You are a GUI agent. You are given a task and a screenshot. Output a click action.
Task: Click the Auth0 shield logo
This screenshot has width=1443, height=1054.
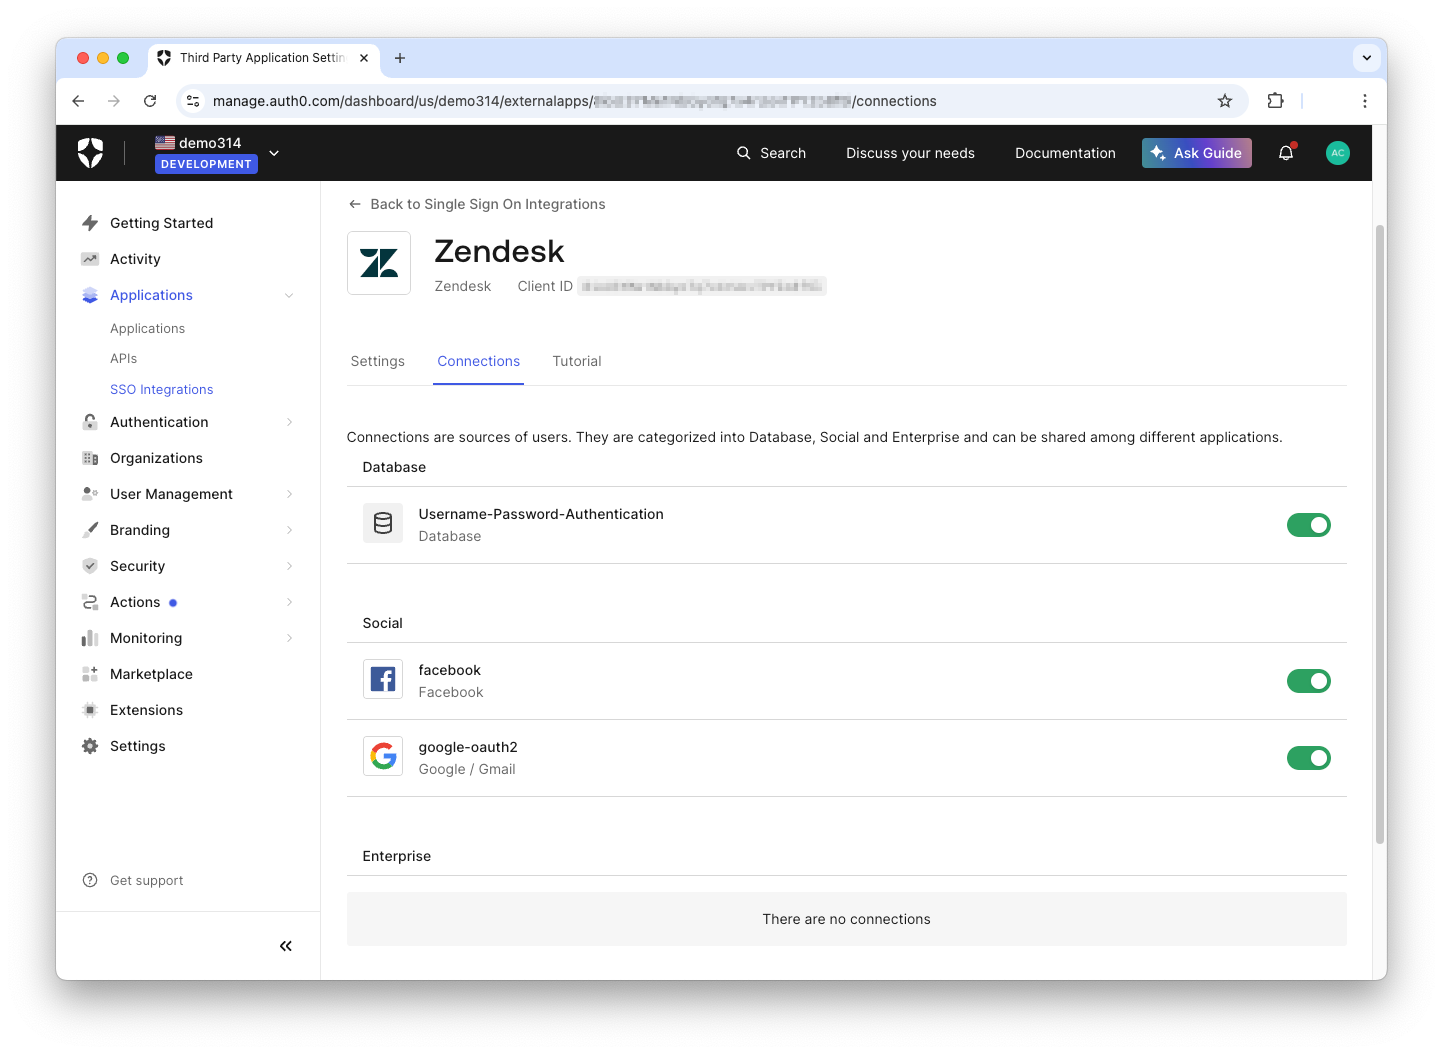pyautogui.click(x=91, y=153)
